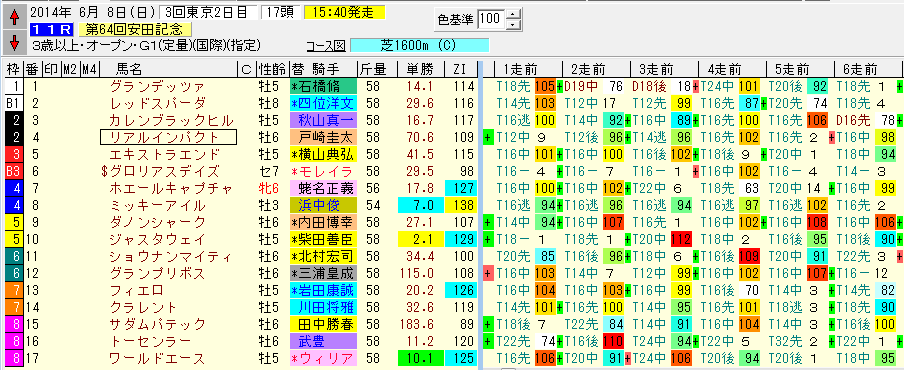Viewport: 904px width, 370px height.
Task: Click the 斤量 column header
Action: (377, 70)
